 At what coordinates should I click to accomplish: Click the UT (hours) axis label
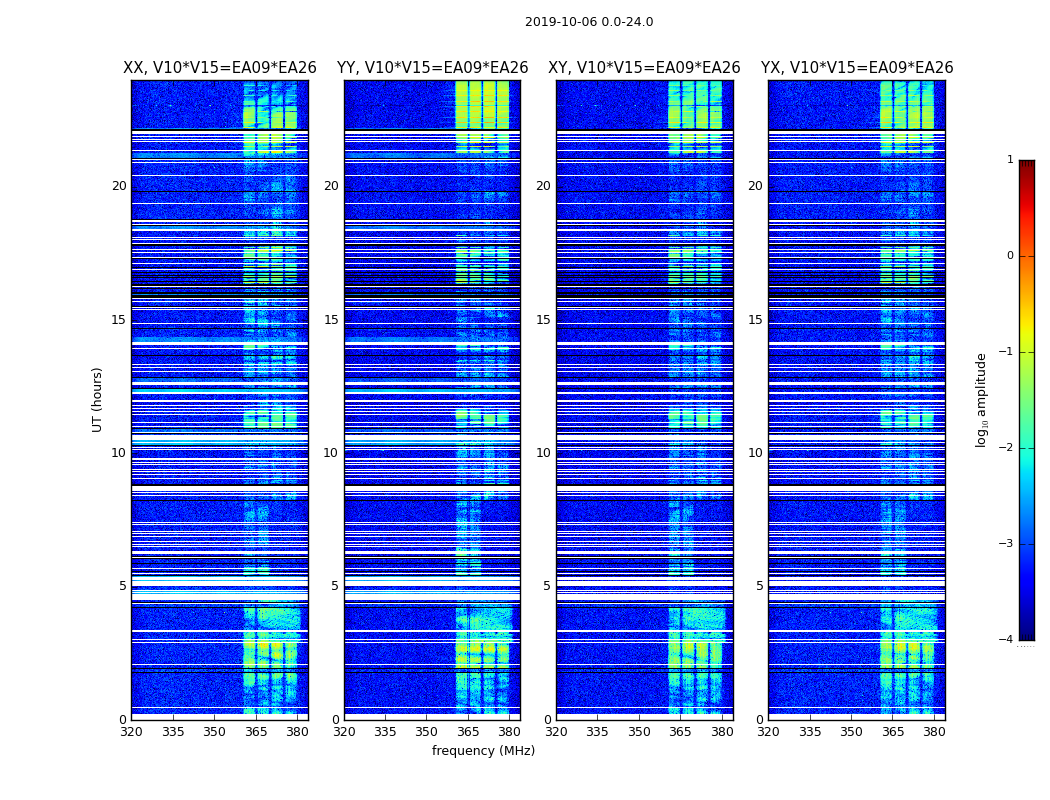tap(97, 400)
